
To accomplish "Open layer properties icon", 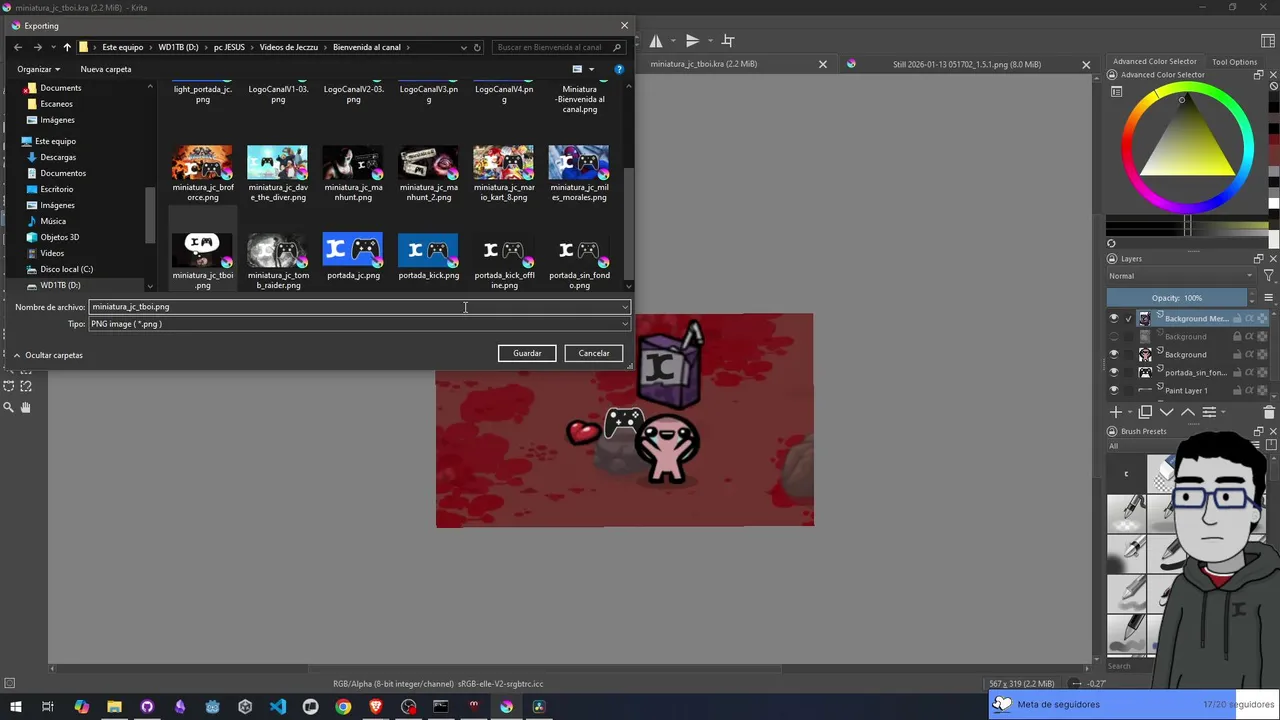I will pos(1209,412).
